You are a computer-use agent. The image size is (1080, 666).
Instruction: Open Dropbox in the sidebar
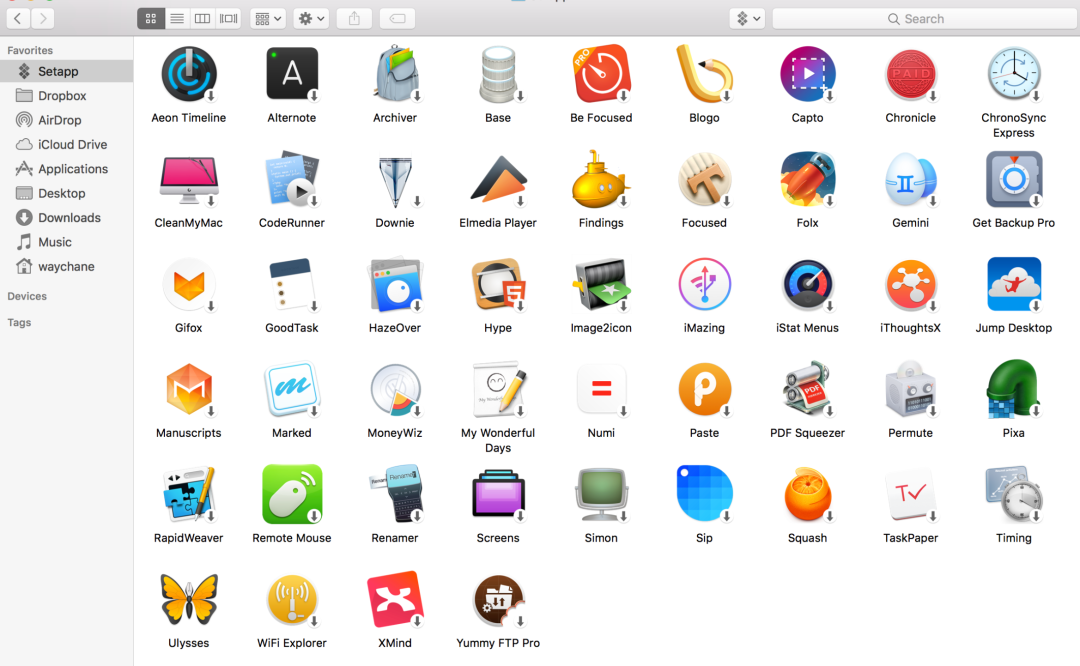point(66,96)
